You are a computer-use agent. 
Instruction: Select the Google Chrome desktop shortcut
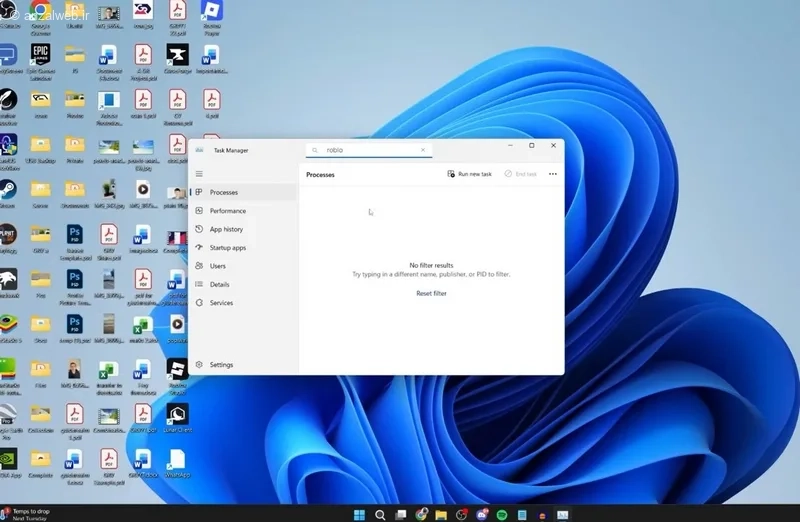click(40, 17)
